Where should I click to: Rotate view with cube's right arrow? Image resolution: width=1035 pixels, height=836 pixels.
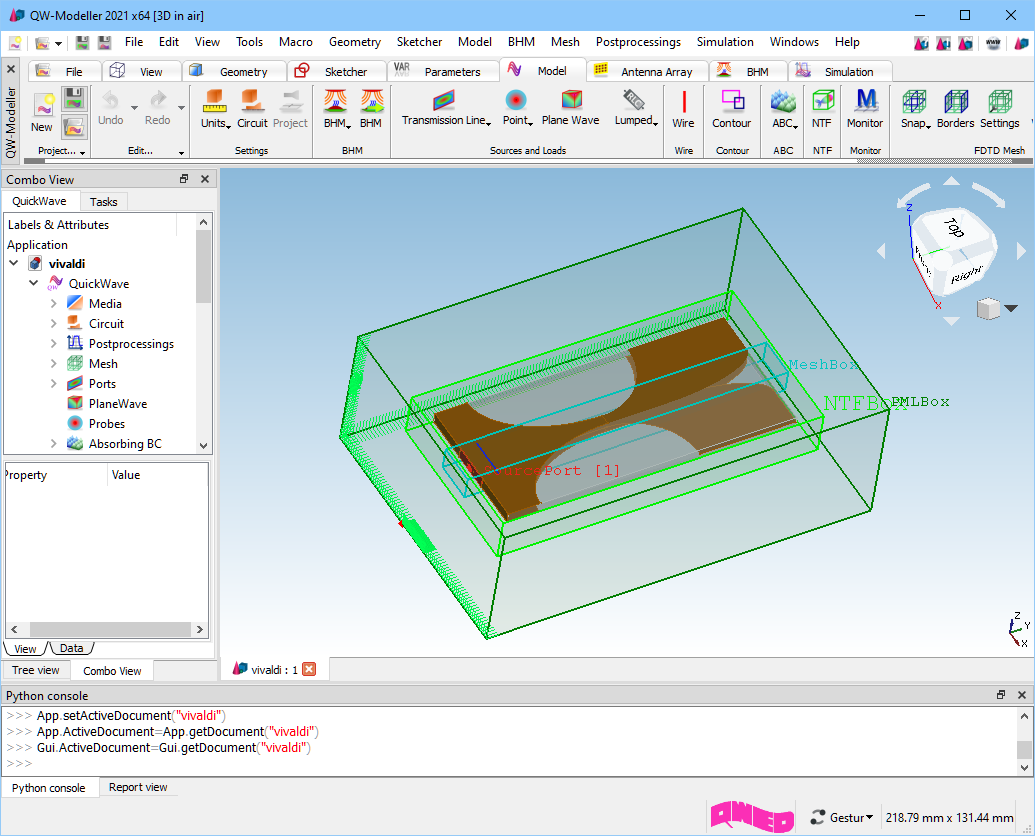[1020, 251]
